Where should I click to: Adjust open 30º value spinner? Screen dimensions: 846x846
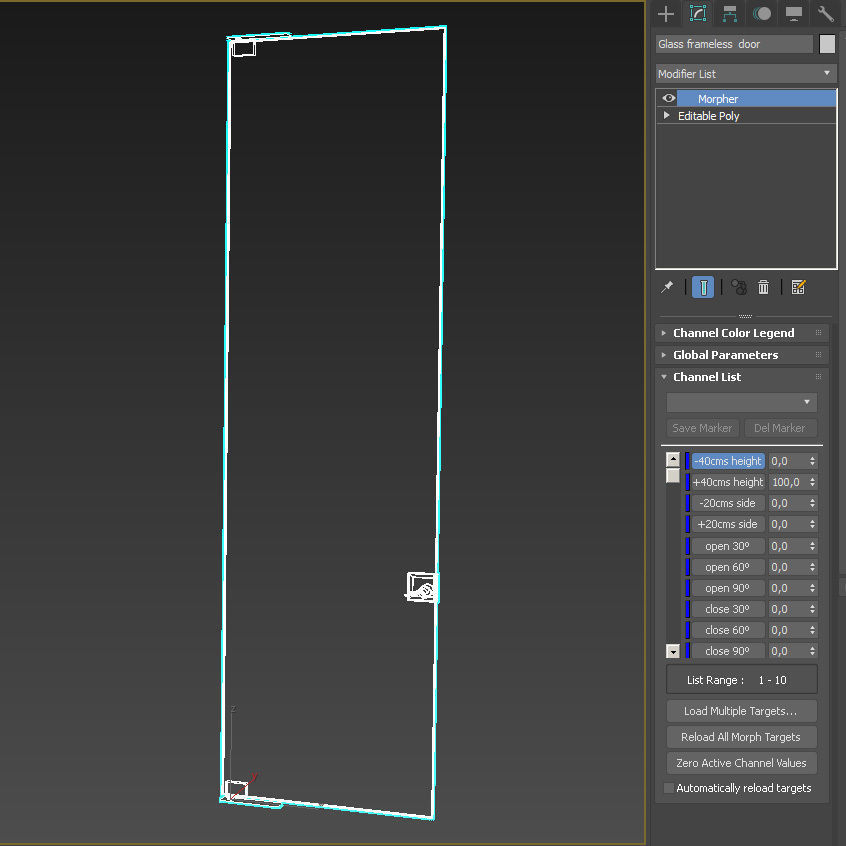click(812, 546)
